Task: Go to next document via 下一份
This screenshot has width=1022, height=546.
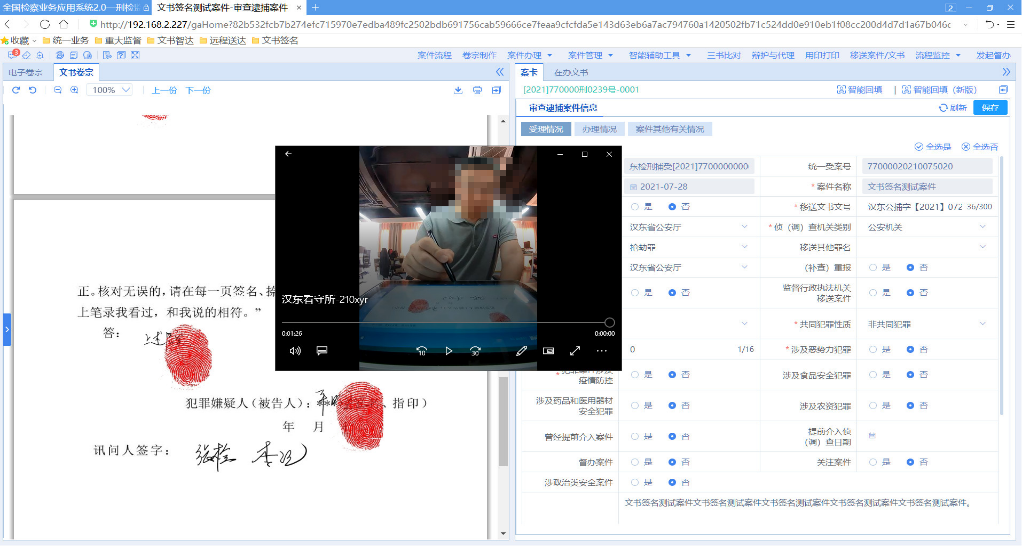Action: click(198, 90)
